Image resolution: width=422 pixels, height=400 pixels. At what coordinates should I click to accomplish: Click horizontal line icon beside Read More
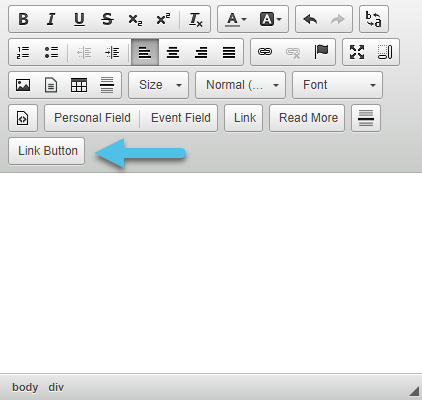(366, 118)
